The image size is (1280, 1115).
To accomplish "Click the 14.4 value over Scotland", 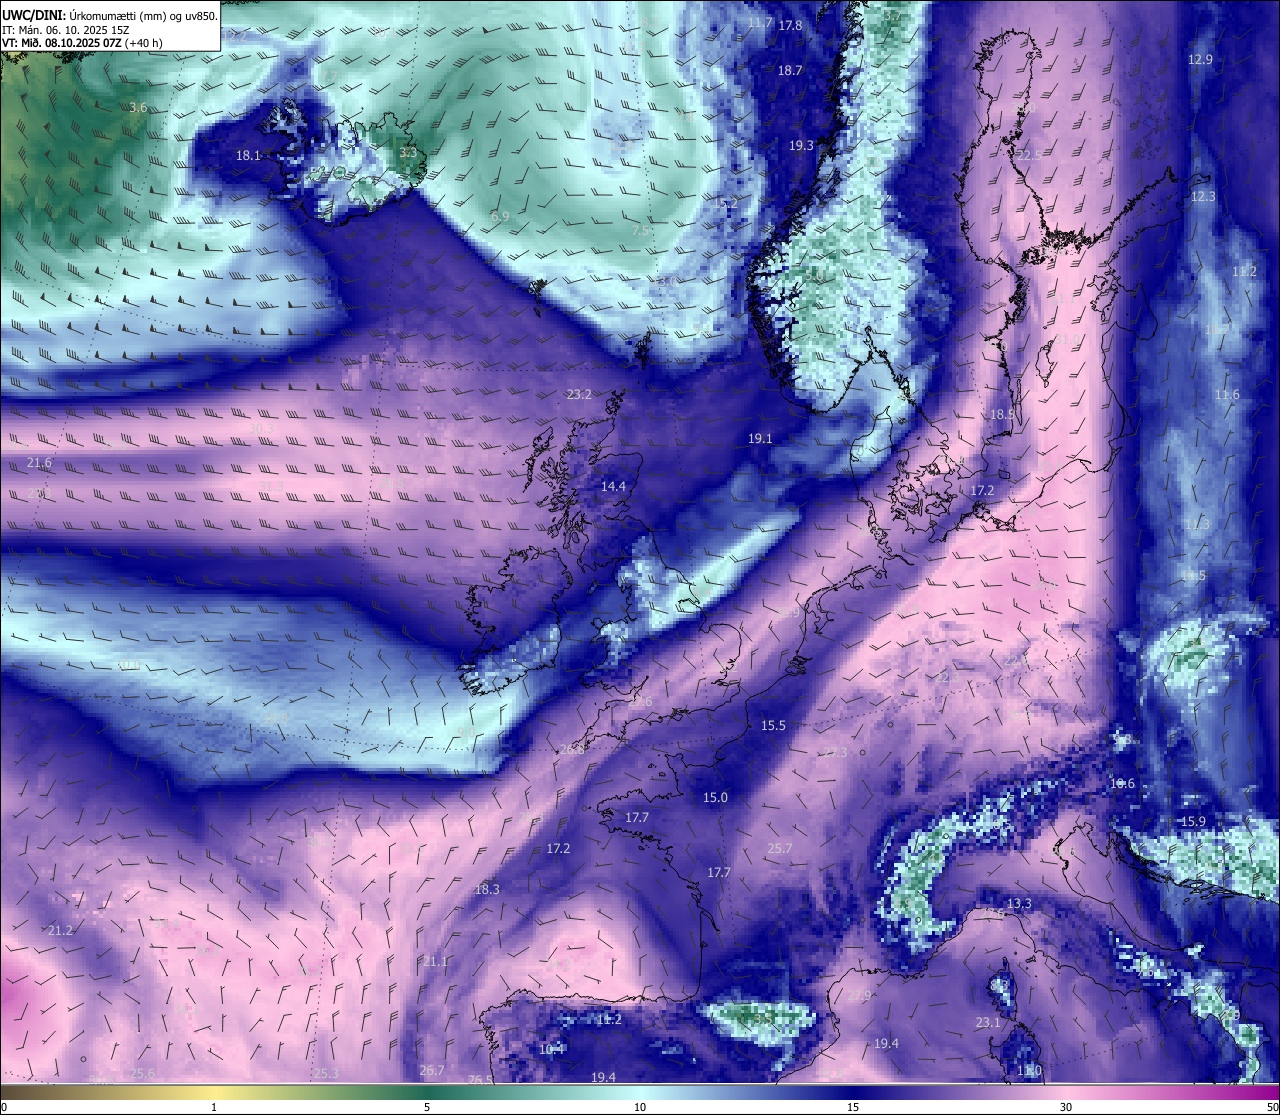I will [613, 486].
